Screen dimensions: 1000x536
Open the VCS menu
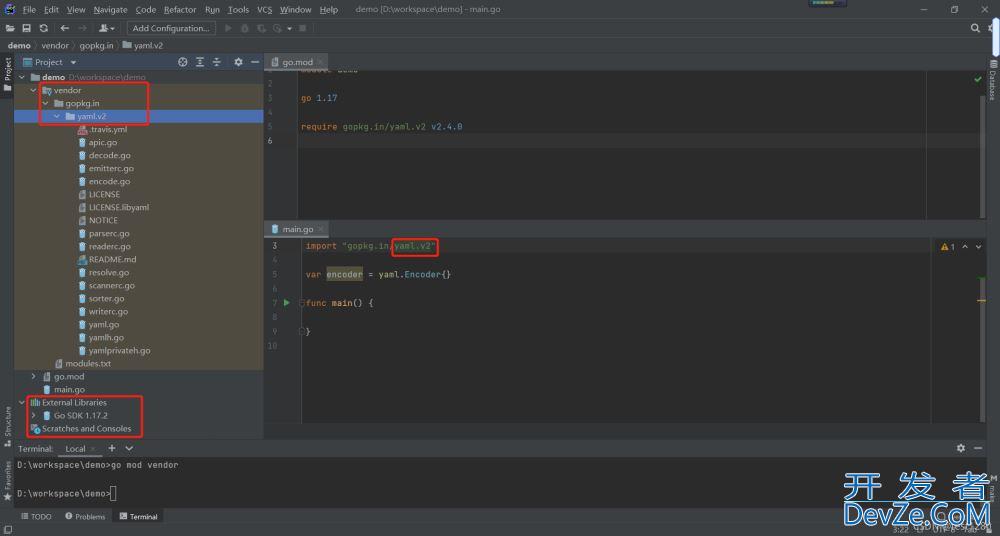pyautogui.click(x=265, y=10)
